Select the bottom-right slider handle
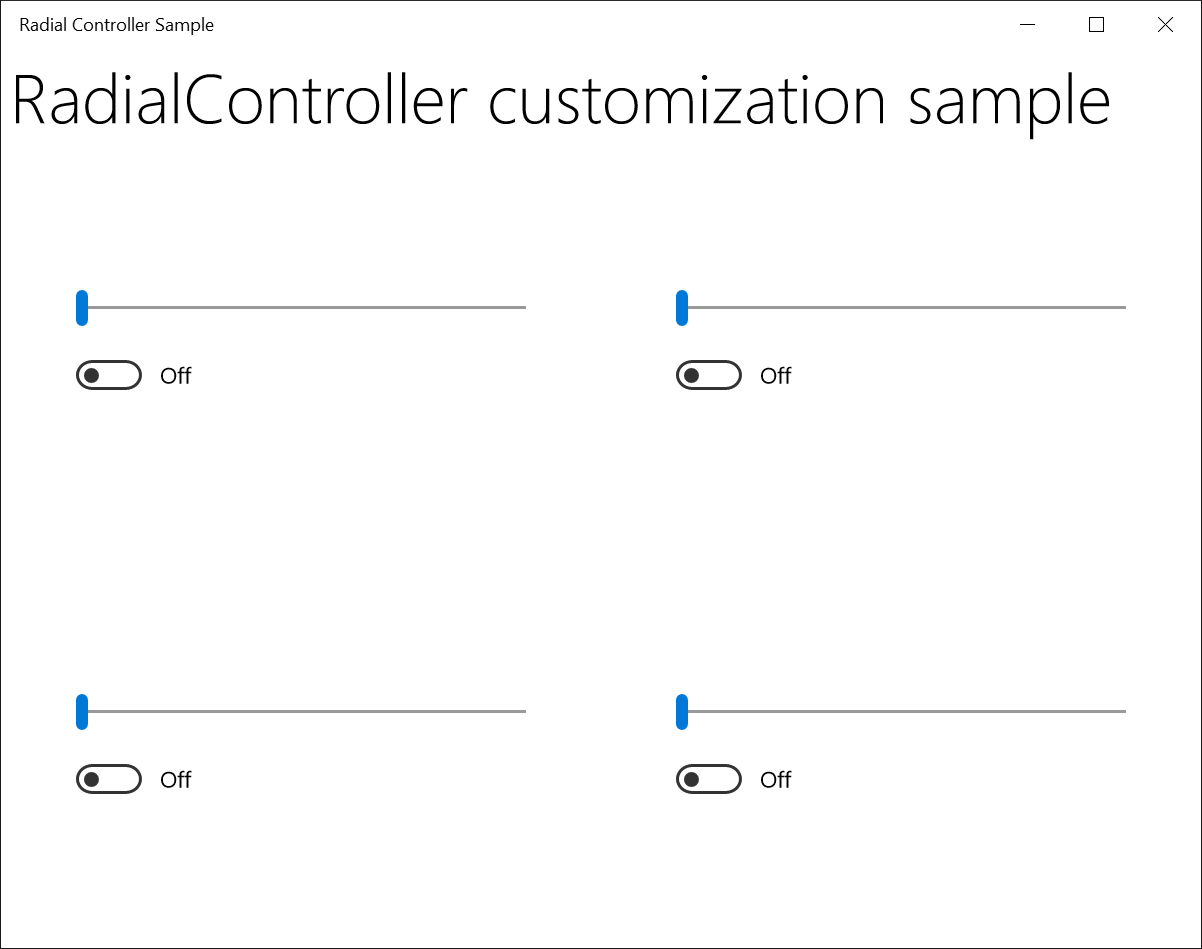The height and width of the screenshot is (949, 1202). (x=682, y=711)
